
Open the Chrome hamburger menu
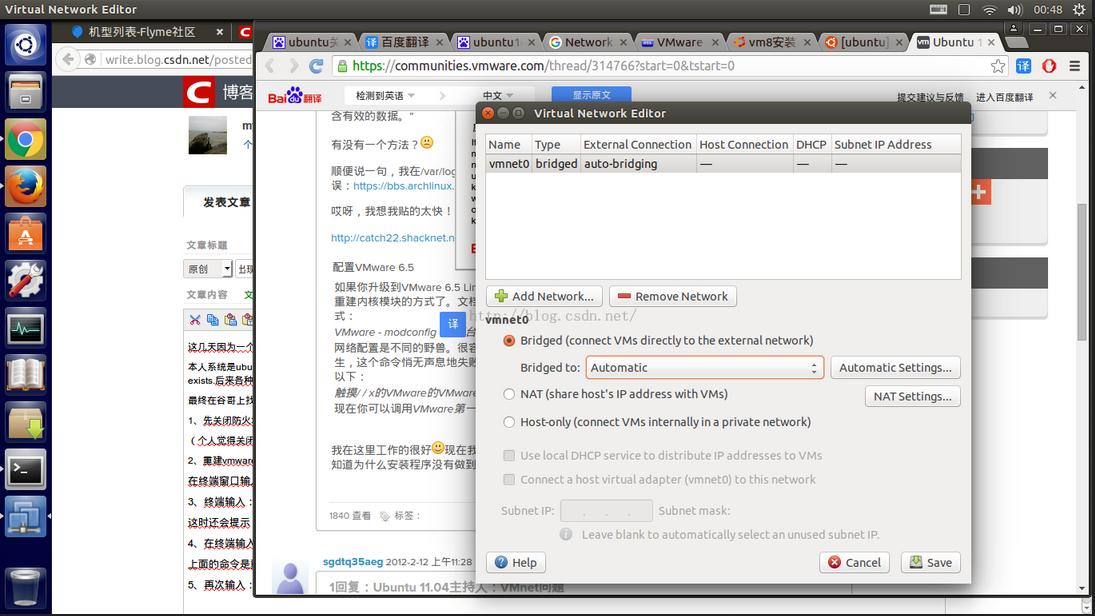coord(1075,66)
